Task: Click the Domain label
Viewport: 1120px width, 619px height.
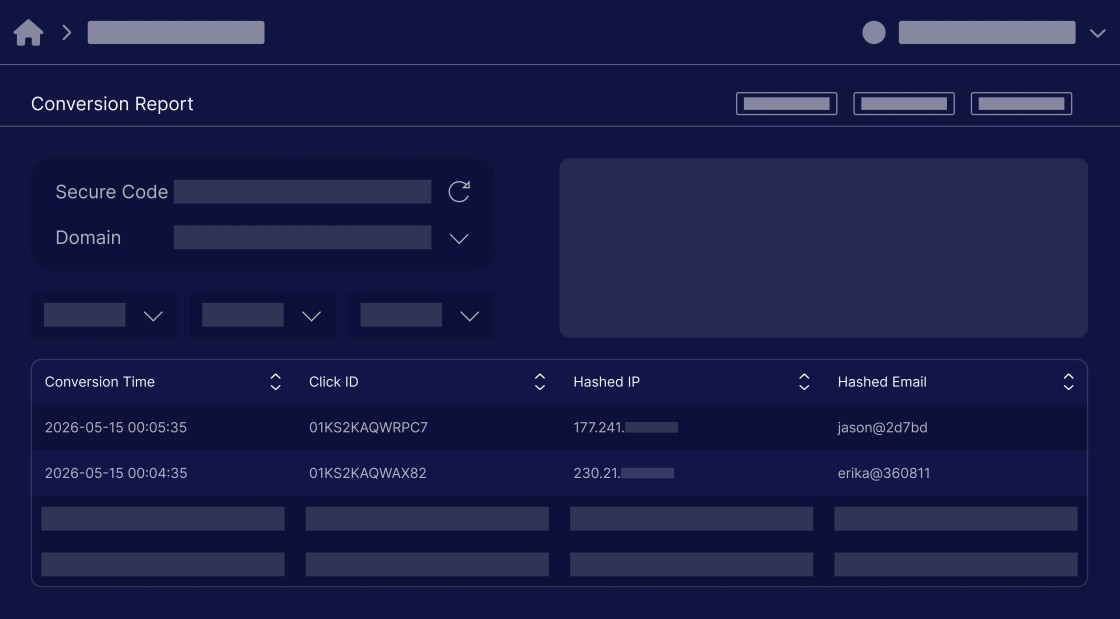Action: 88,237
